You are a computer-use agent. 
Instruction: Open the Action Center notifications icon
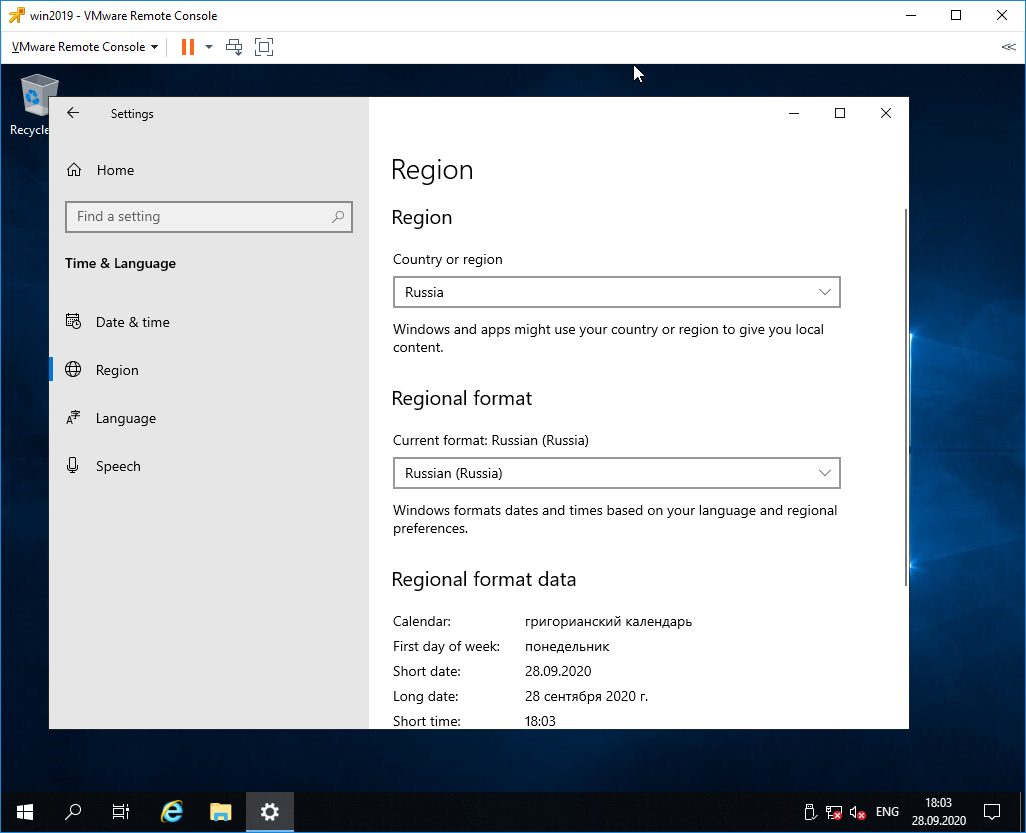pos(992,812)
